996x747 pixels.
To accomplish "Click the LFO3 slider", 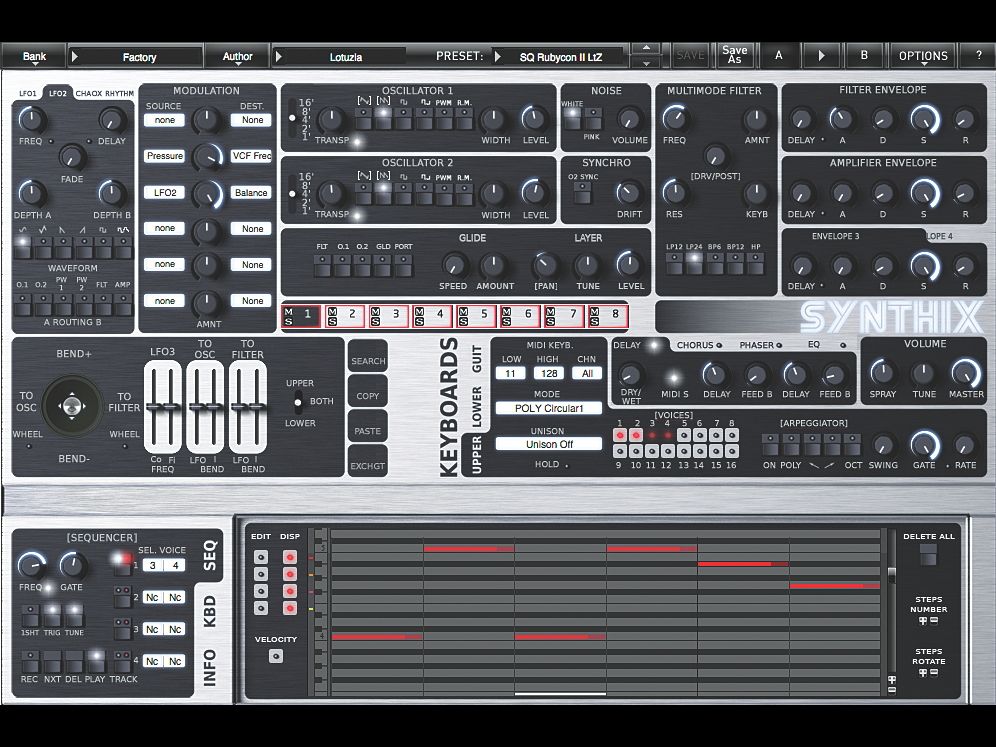I will click(163, 407).
